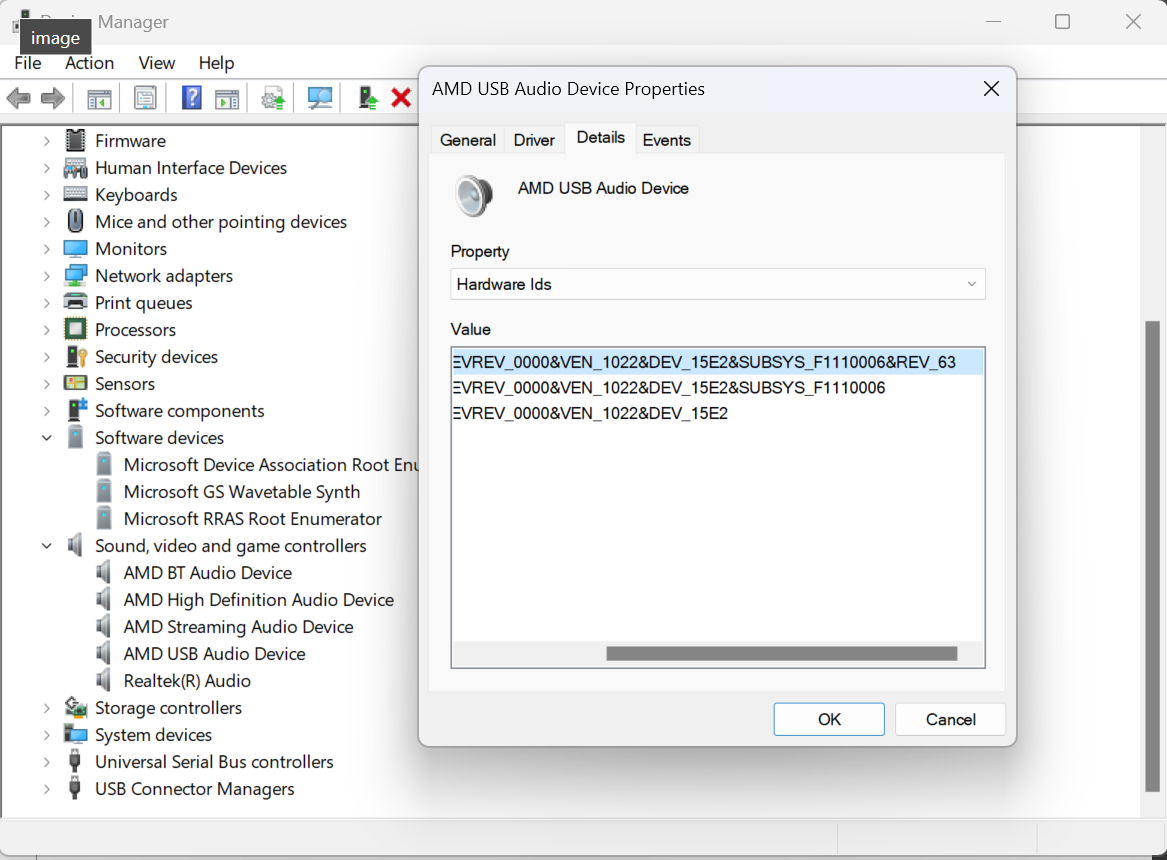Expand the Storage controllers node
1167x860 pixels.
[46, 708]
